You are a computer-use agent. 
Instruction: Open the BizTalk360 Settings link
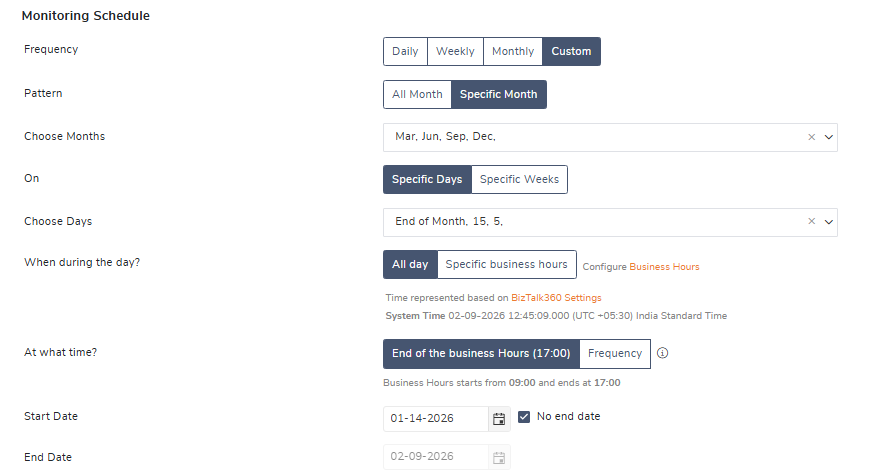[556, 298]
